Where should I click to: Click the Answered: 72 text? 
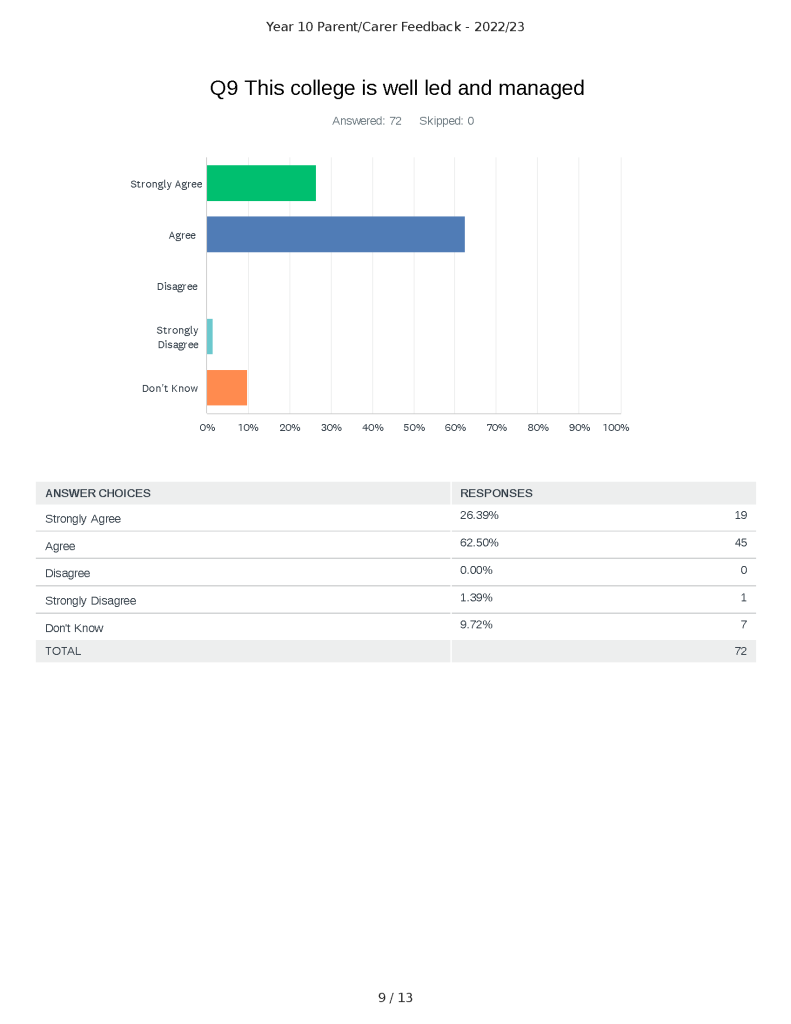366,121
